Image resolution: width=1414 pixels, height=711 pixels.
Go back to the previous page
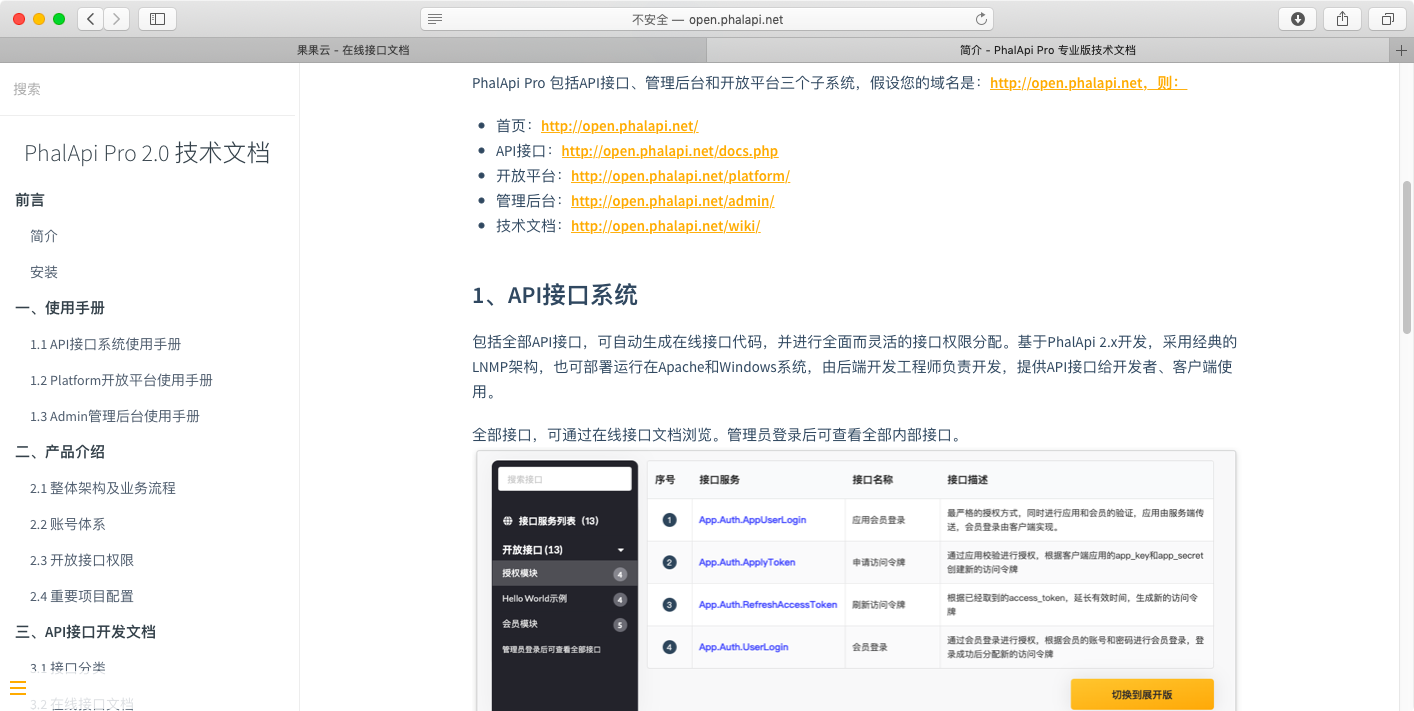point(91,18)
